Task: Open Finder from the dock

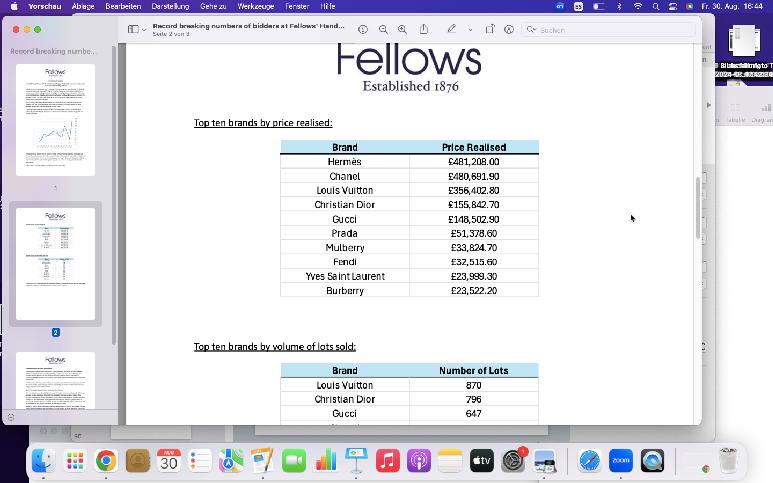Action: 43,461
